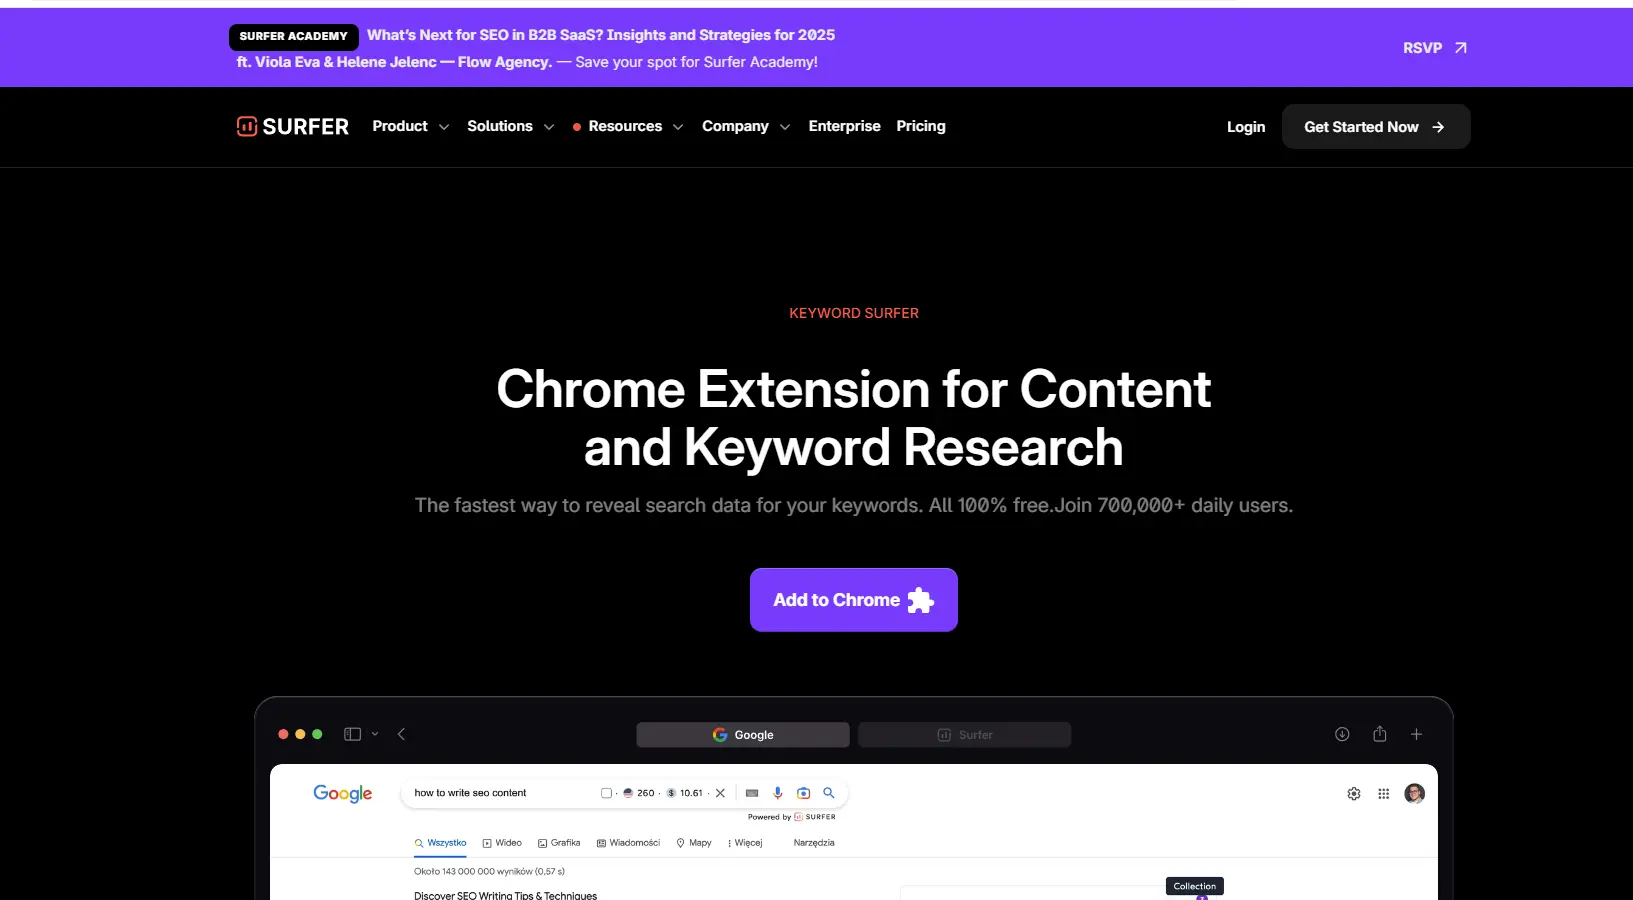Click the US flag search volume icon

(x=628, y=793)
